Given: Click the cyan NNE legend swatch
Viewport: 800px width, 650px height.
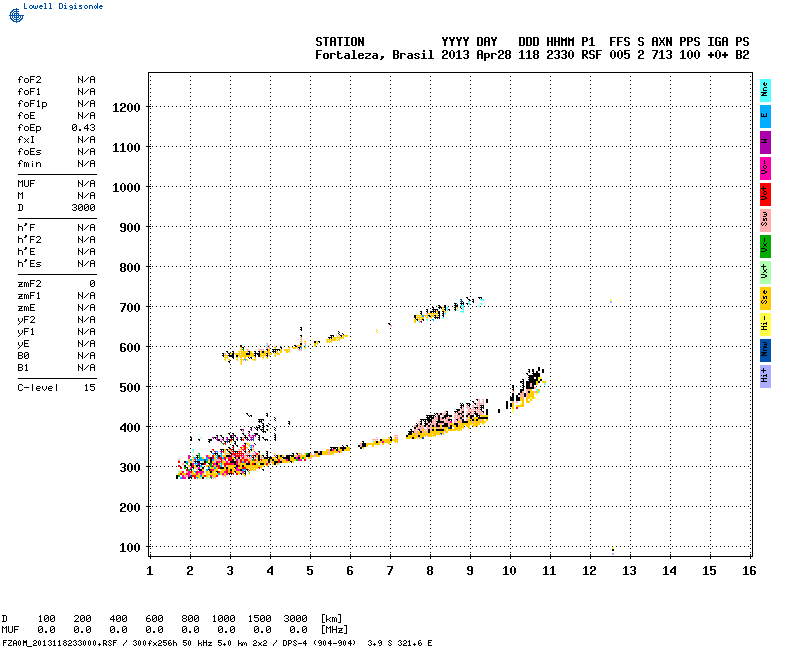Looking at the screenshot, I should click(765, 89).
